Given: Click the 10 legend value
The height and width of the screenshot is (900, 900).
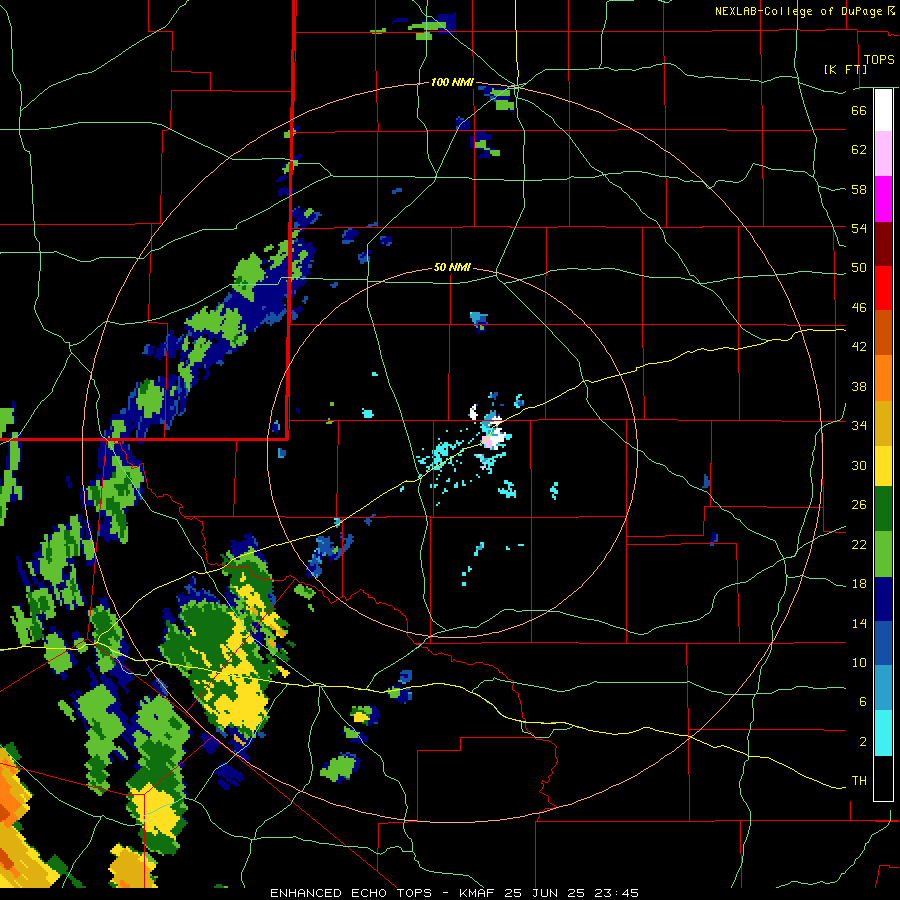Looking at the screenshot, I should [x=859, y=663].
